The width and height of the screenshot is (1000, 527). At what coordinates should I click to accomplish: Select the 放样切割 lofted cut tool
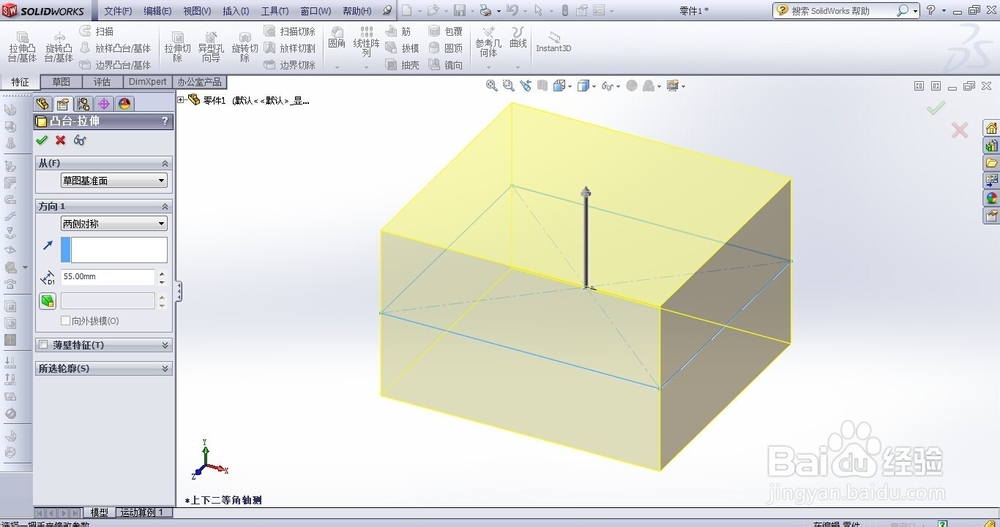[x=290, y=48]
